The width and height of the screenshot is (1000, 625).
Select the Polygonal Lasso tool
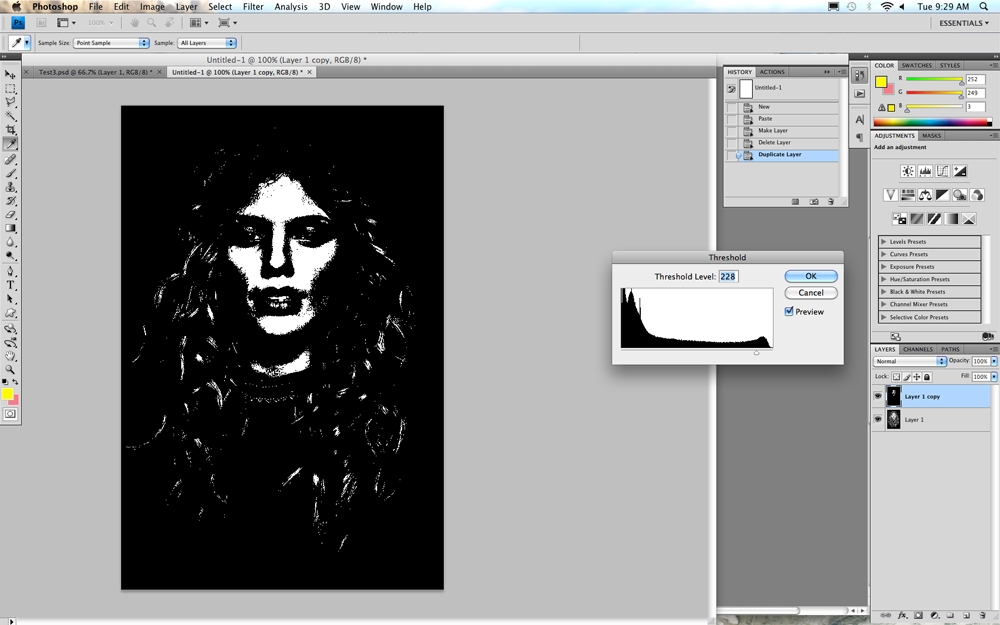pyautogui.click(x=10, y=102)
